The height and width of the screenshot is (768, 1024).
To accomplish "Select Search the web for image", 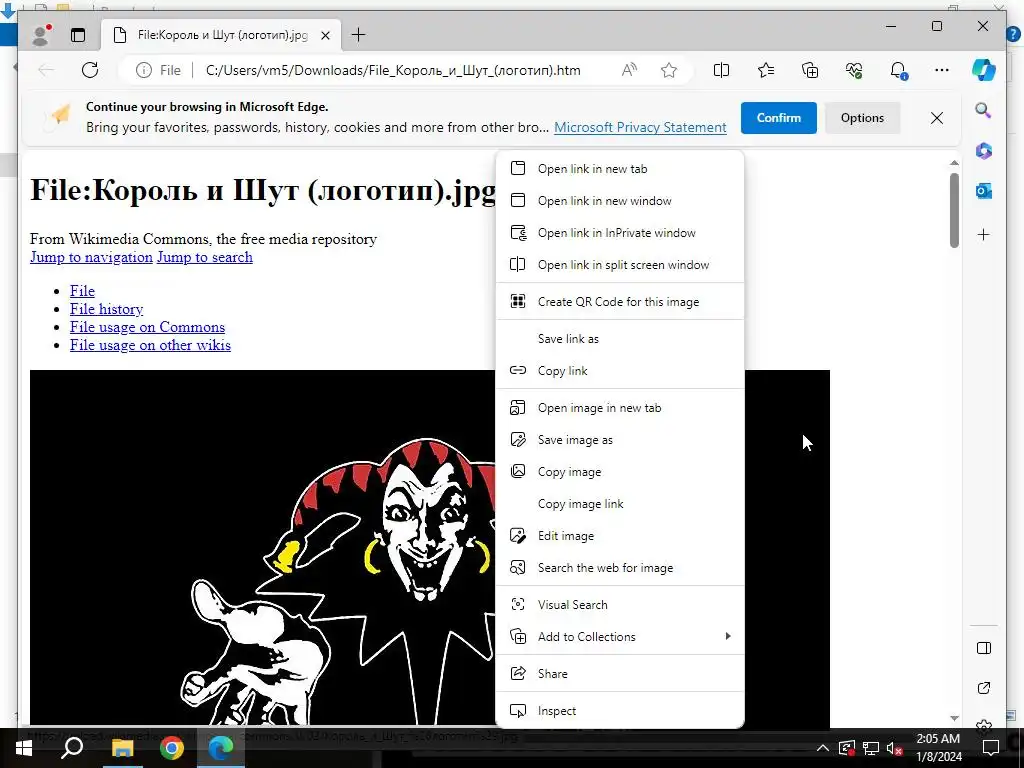I will click(620, 568).
